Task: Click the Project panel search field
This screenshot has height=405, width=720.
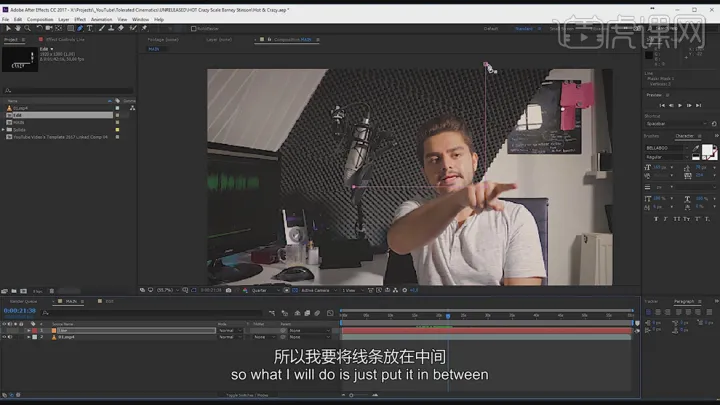Action: [69, 90]
